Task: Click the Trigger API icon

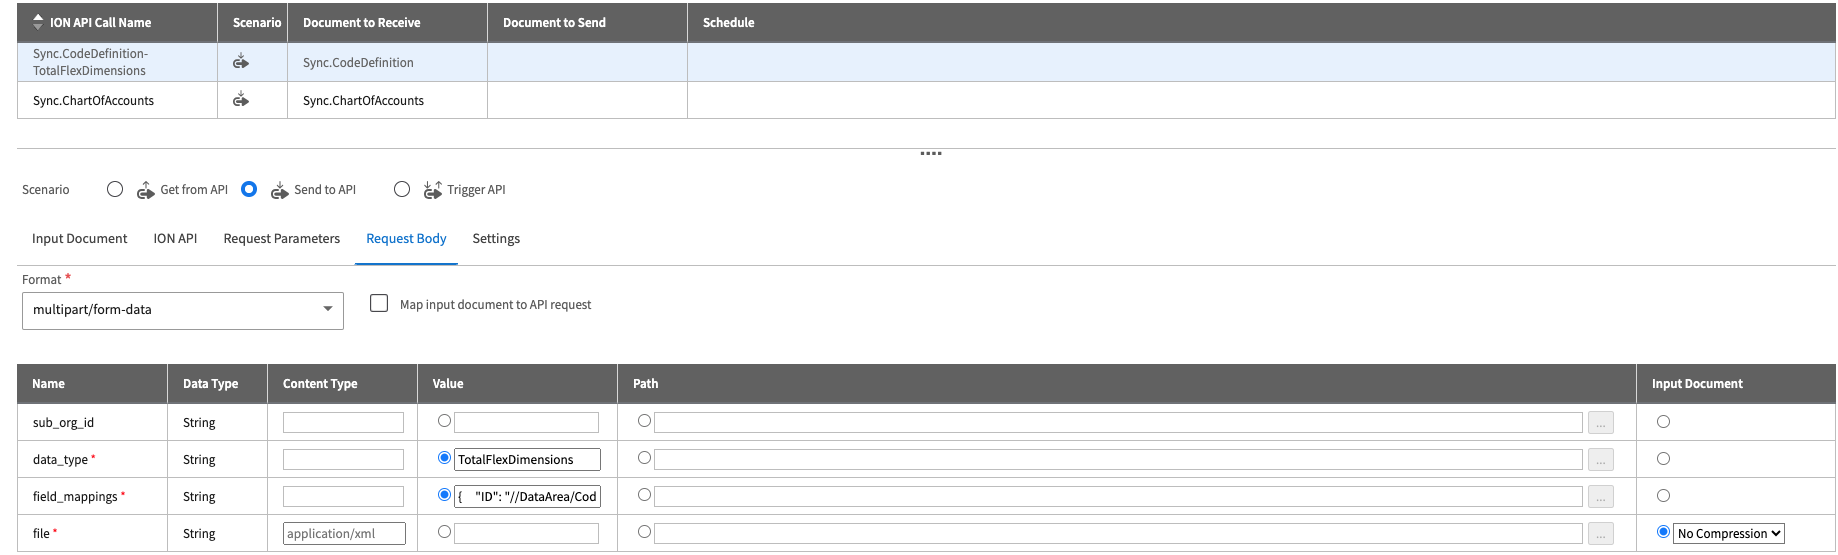Action: tap(433, 190)
